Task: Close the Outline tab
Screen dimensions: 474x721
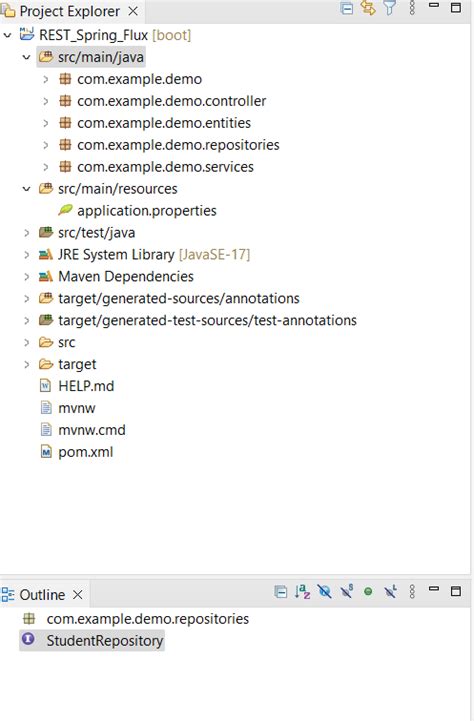Action: point(78,595)
